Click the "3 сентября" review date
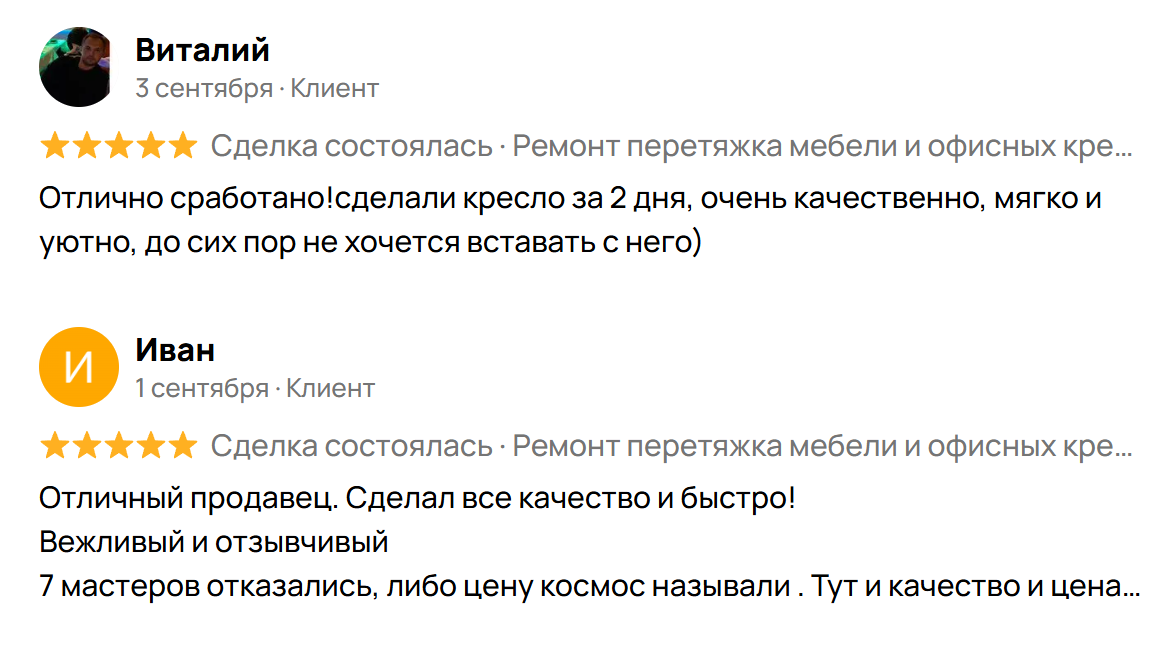Viewport: 1171px width, 658px height. tap(204, 88)
